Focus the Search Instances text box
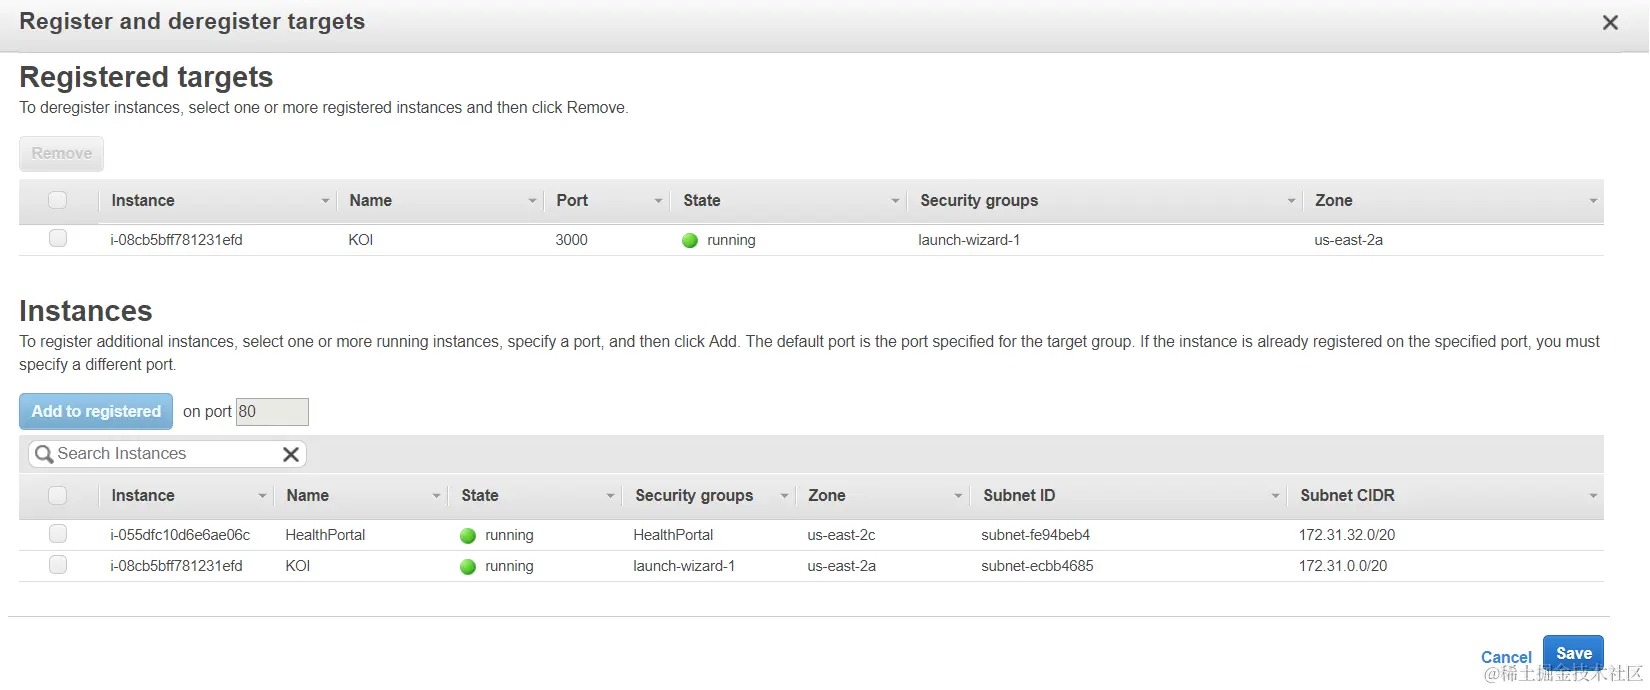 pos(167,454)
